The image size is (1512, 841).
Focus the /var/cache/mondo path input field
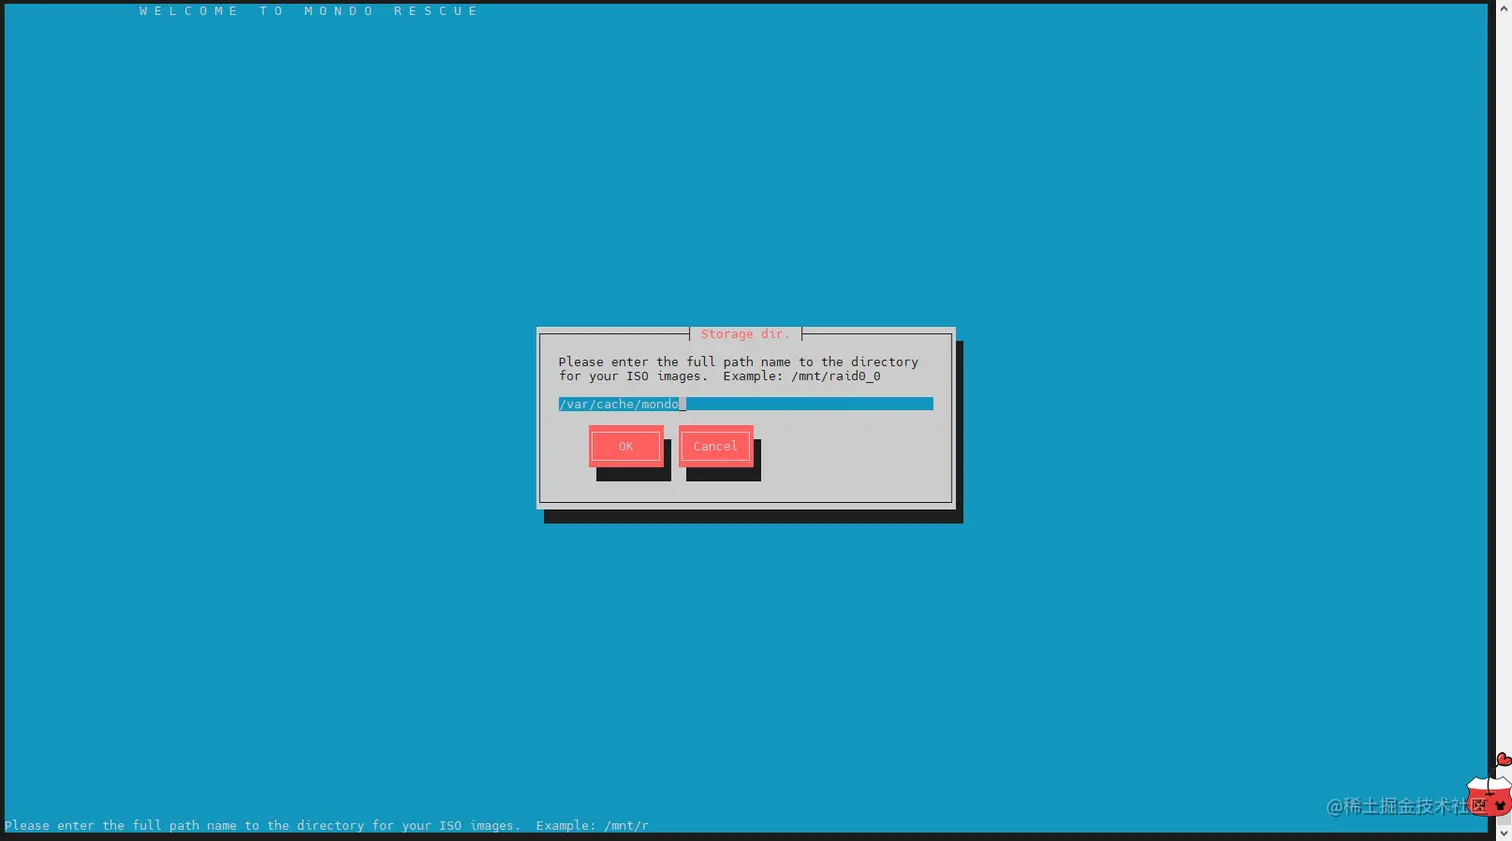coord(746,404)
